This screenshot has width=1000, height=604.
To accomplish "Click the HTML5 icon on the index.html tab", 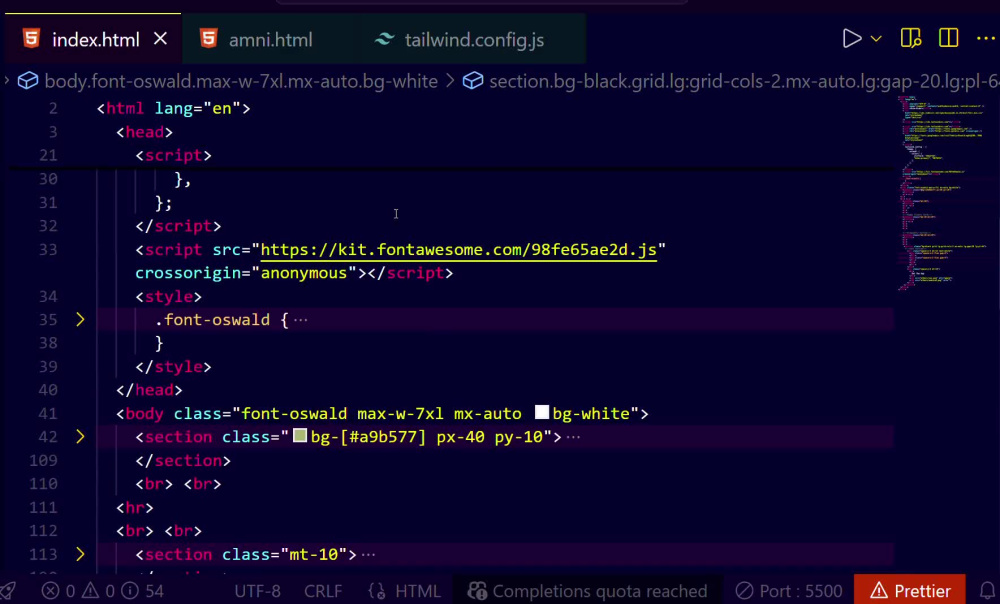I will (31, 39).
